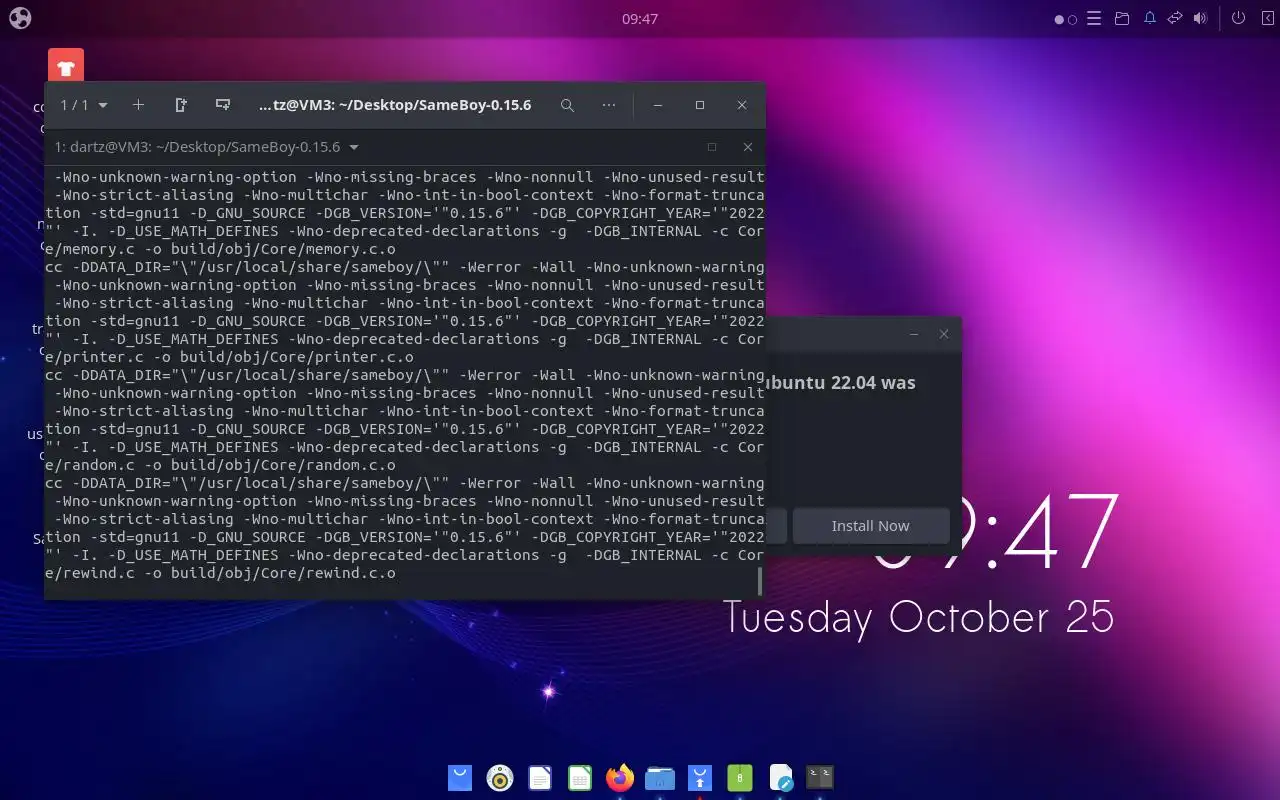This screenshot has width=1280, height=800.
Task: Open Files manager folder in dock
Action: pyautogui.click(x=660, y=777)
